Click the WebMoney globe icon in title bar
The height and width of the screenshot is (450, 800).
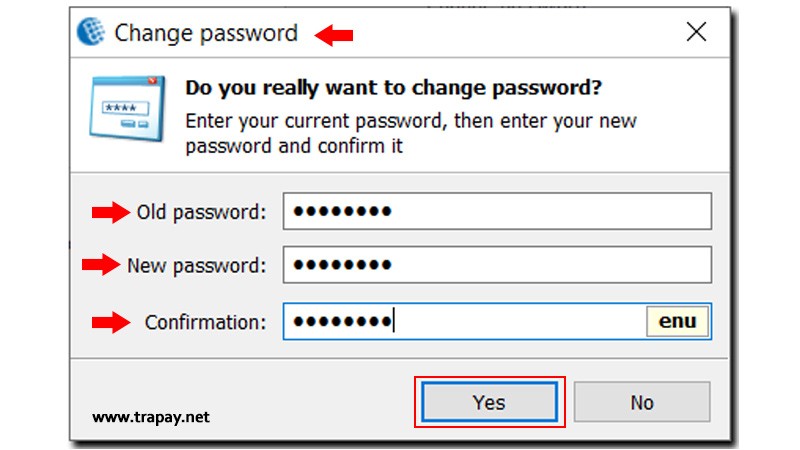point(91,33)
